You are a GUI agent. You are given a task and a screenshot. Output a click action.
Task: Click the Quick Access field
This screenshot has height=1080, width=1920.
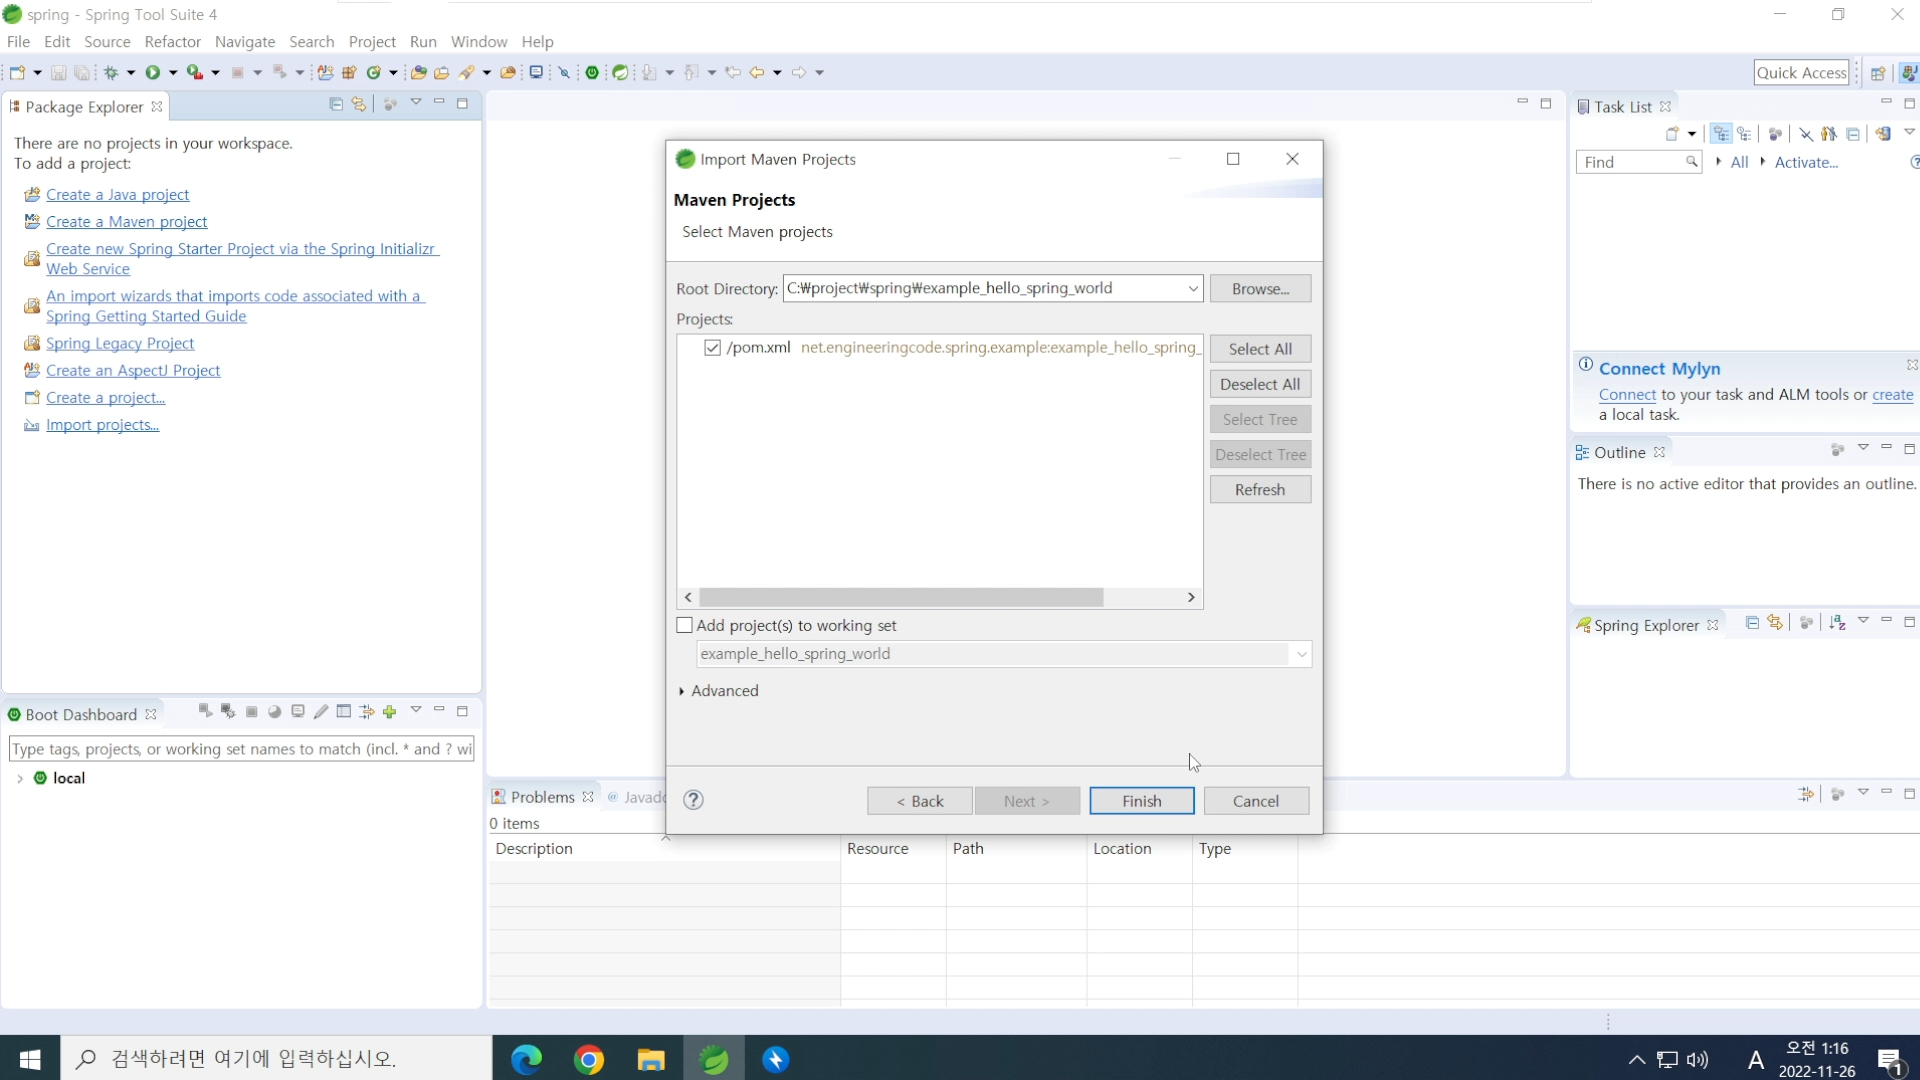(1801, 73)
